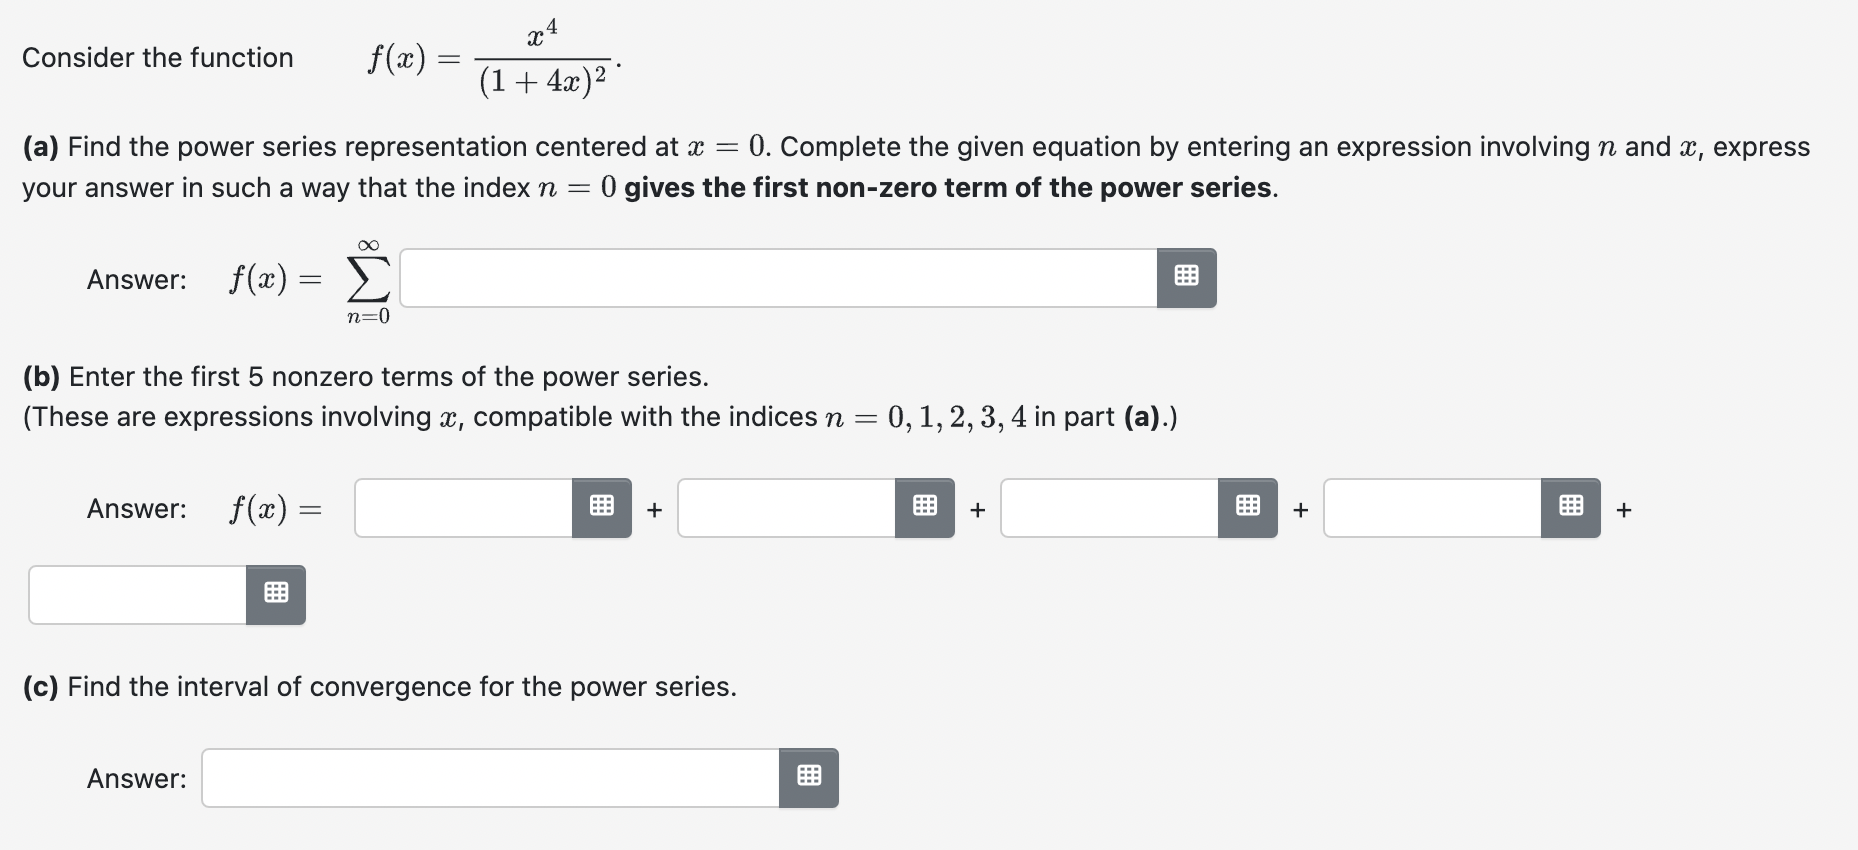Open the equation editor for part (a)
1858x850 pixels.
click(x=1185, y=278)
